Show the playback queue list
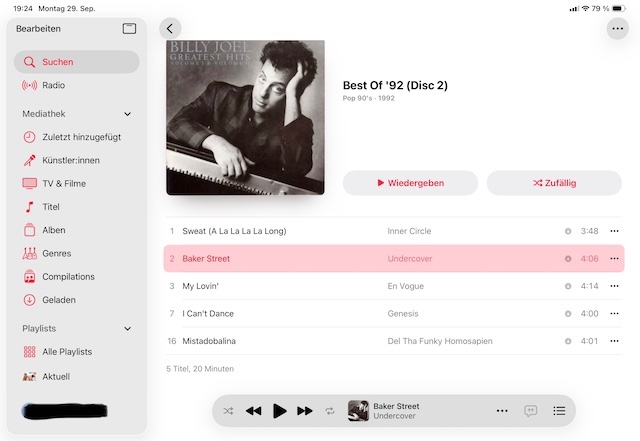Viewport: 640px width, 441px height. pos(559,411)
